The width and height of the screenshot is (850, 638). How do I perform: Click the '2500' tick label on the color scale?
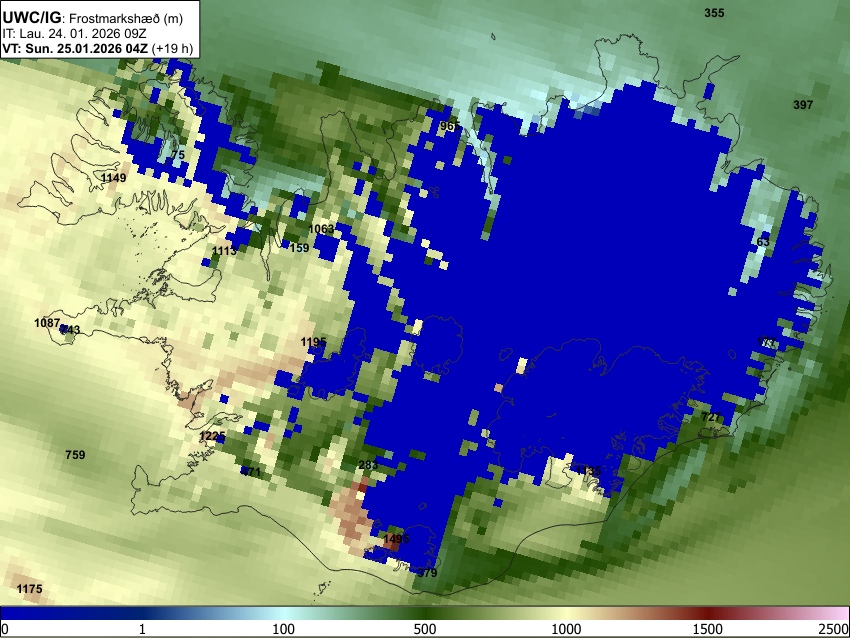(834, 629)
